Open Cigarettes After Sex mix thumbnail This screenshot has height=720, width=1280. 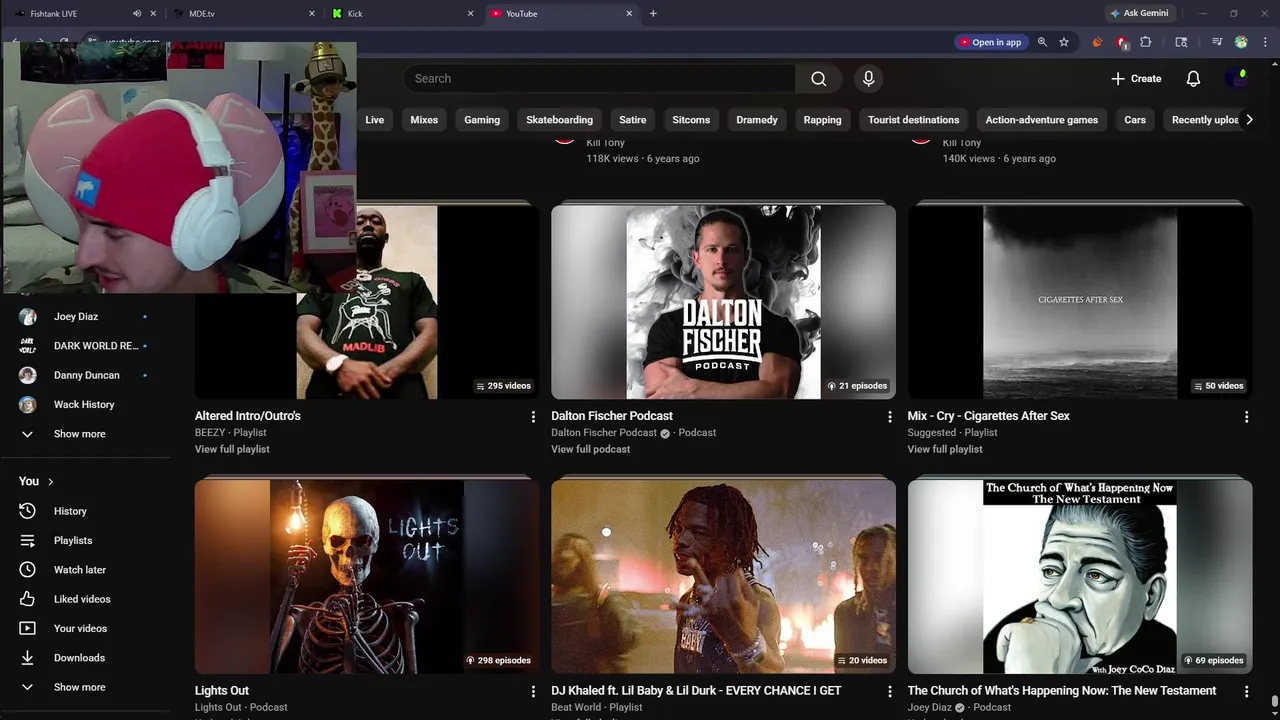click(1080, 303)
